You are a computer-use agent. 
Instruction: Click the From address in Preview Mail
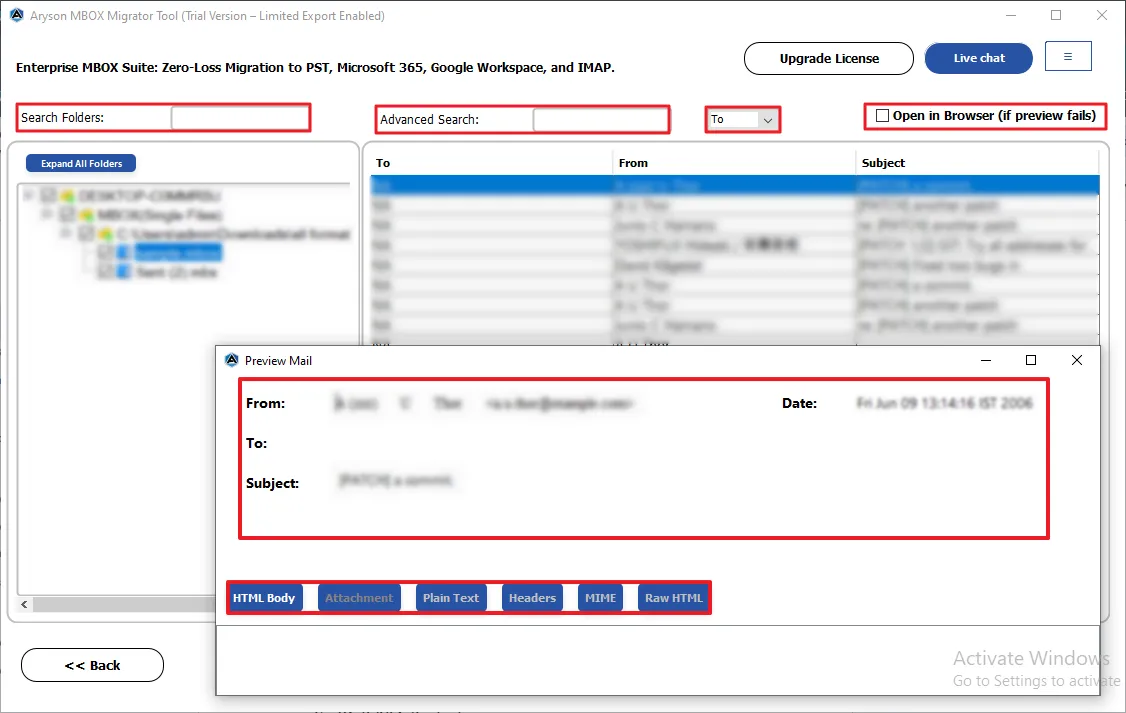click(x=559, y=404)
